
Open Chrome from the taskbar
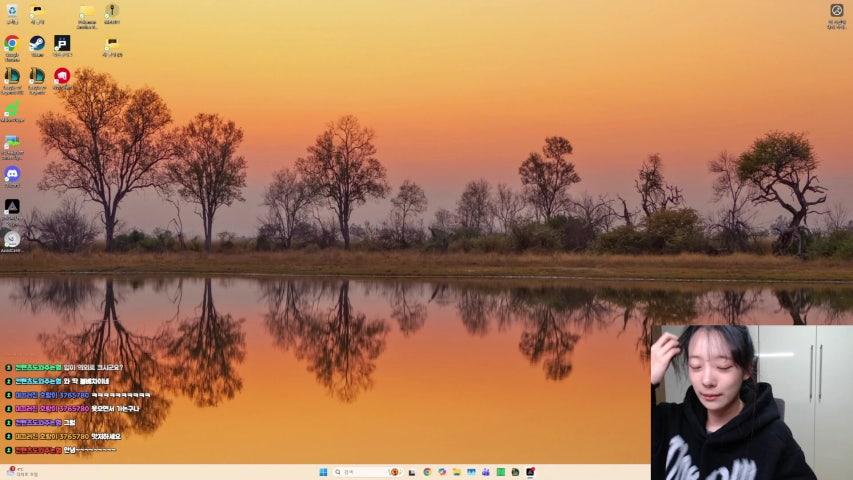pyautogui.click(x=427, y=472)
